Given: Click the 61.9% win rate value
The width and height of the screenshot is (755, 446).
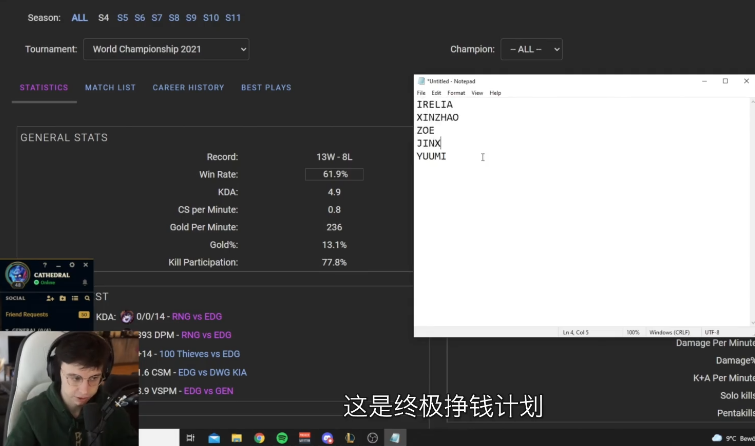Looking at the screenshot, I should (335, 174).
